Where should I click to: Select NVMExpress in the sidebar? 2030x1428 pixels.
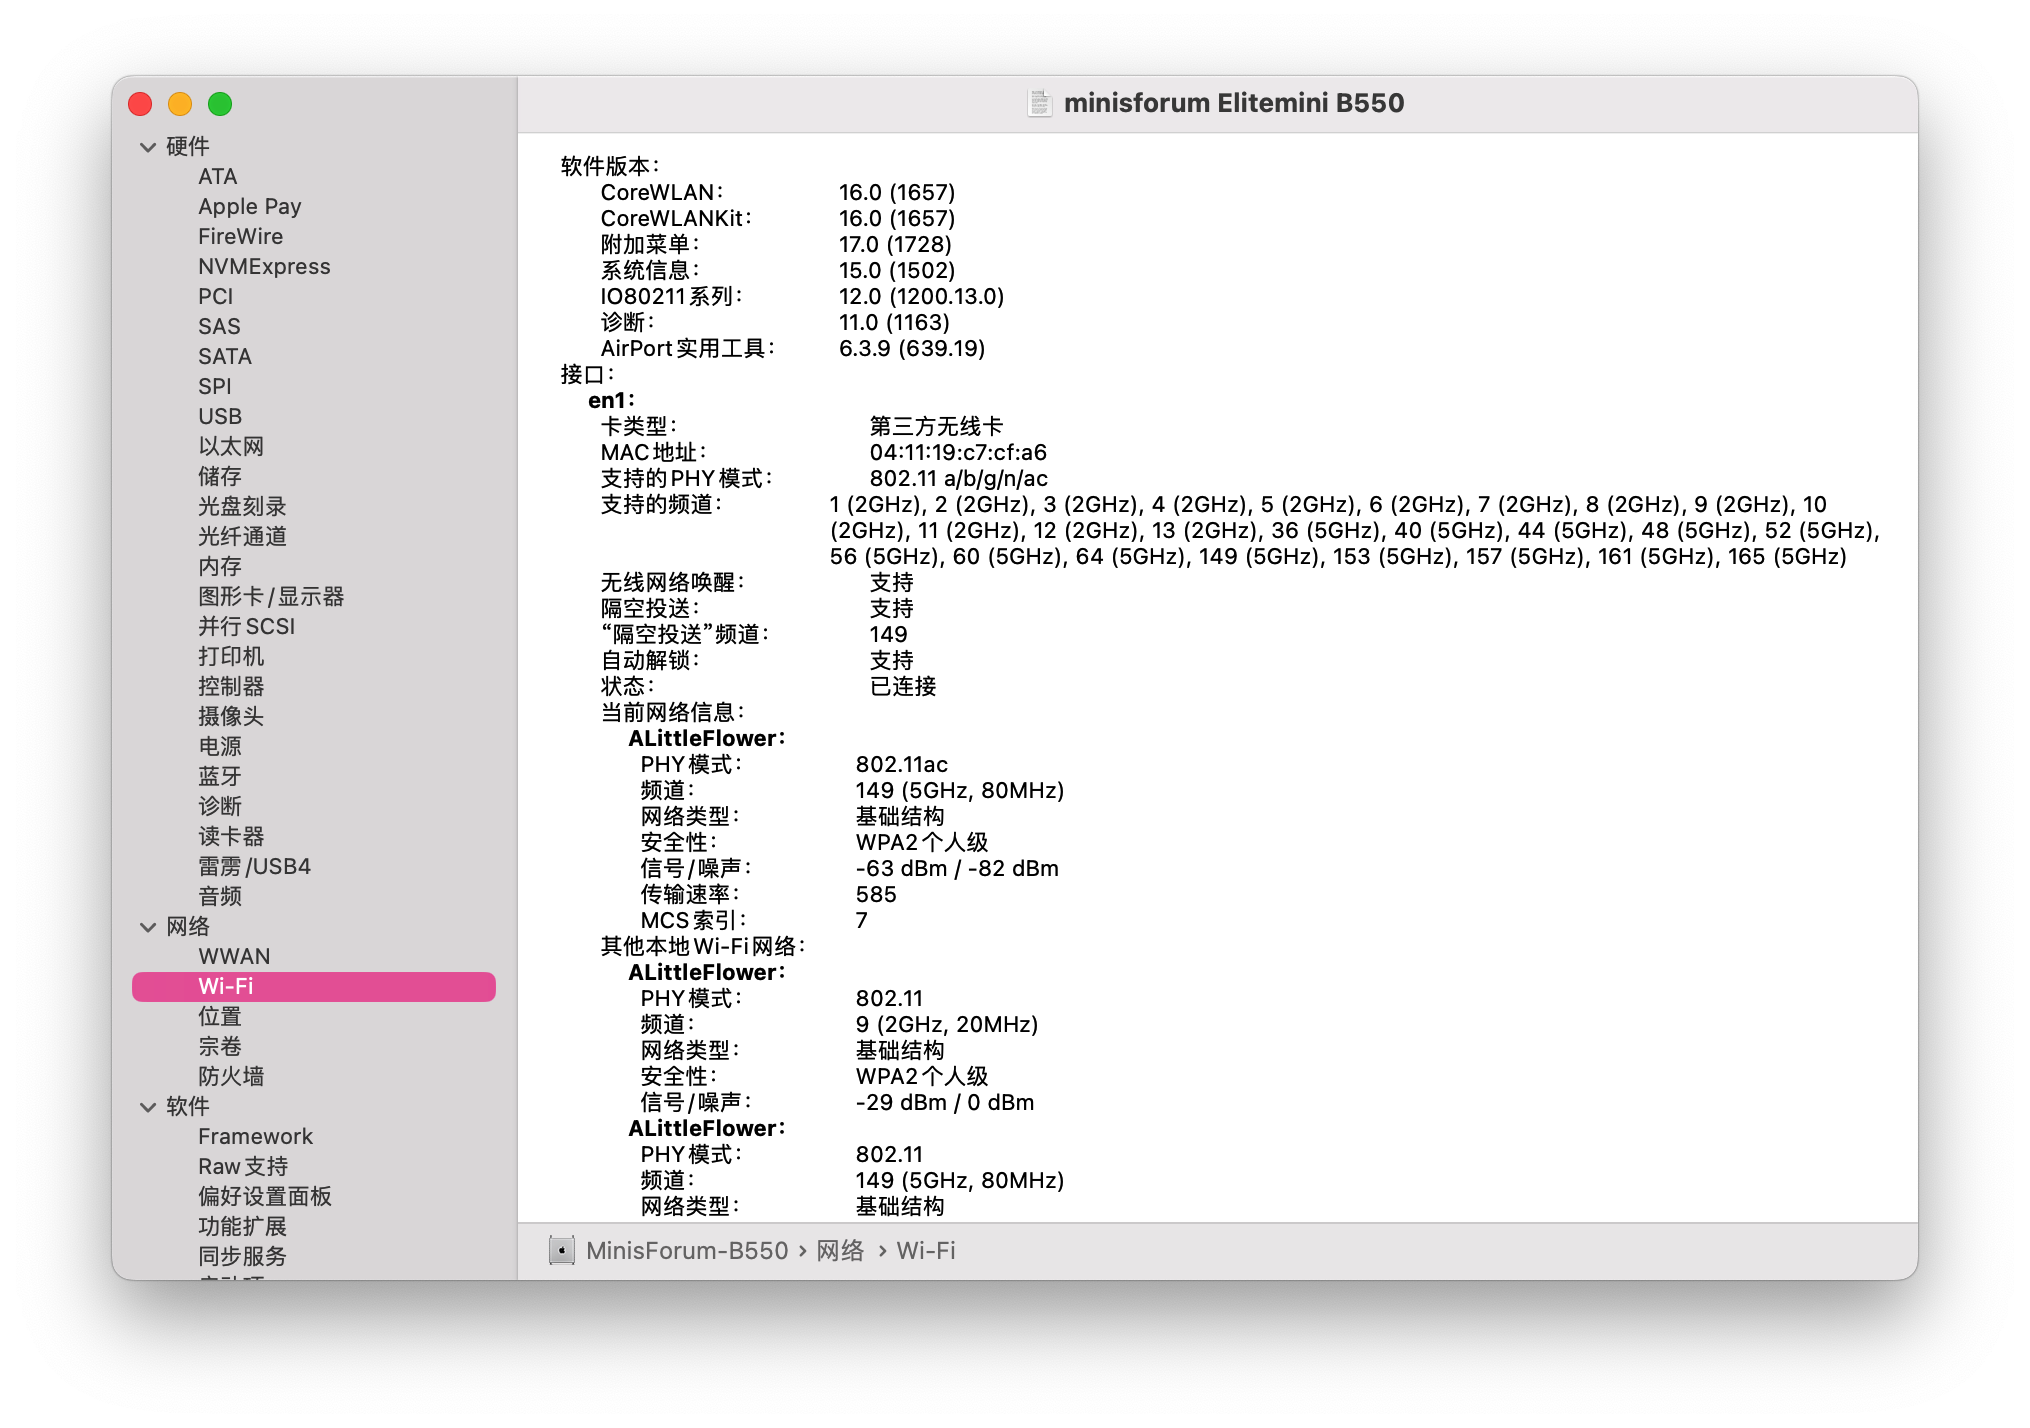pos(264,266)
